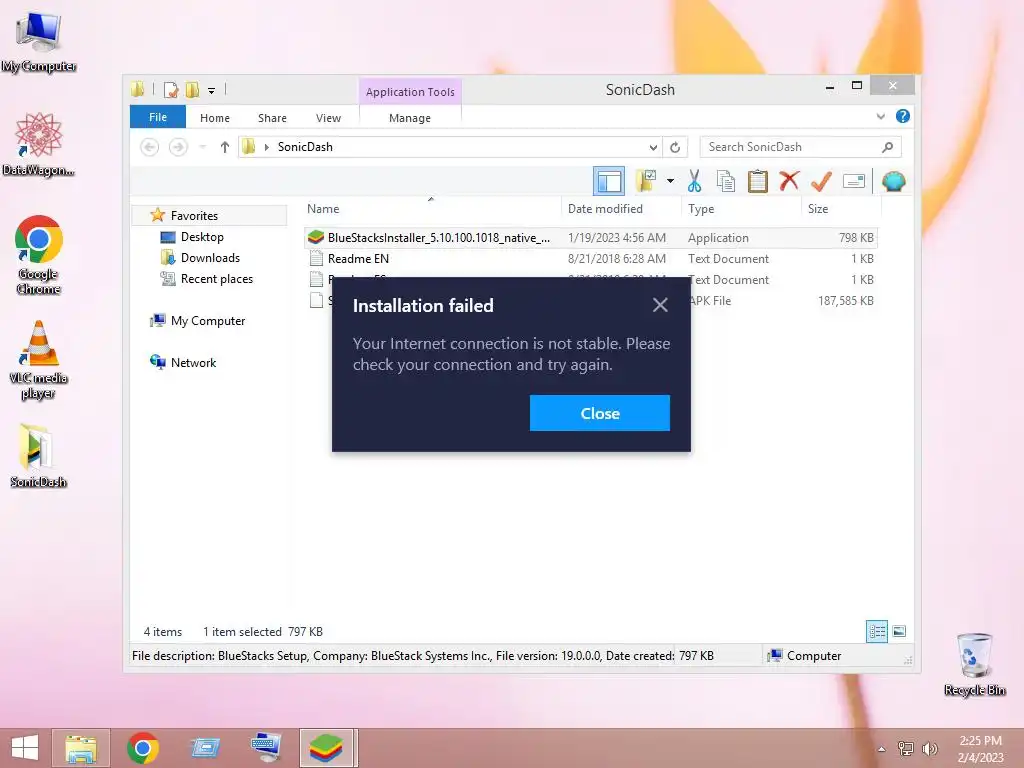This screenshot has height=768, width=1024.
Task: Sort by the Type column header
Action: pos(741,208)
